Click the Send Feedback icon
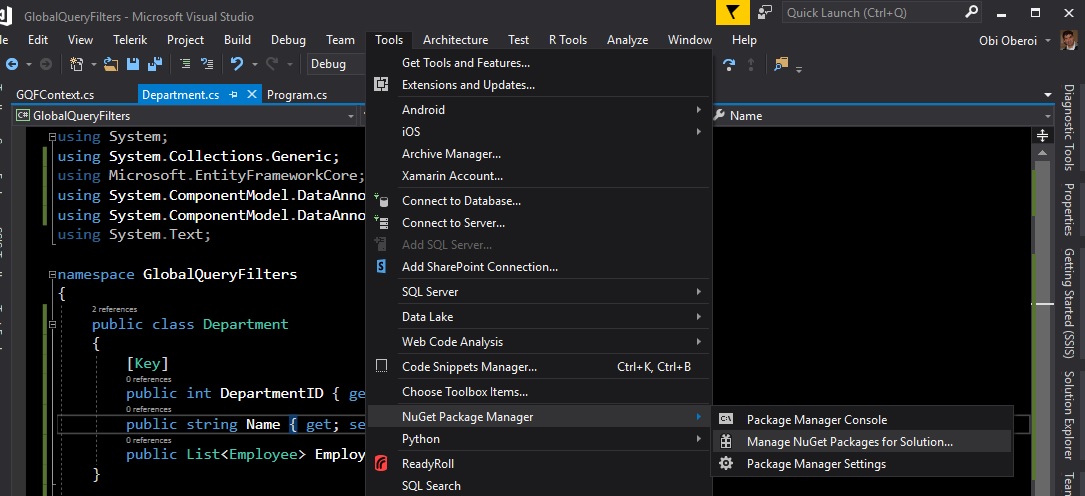The image size is (1085, 496). click(x=765, y=13)
